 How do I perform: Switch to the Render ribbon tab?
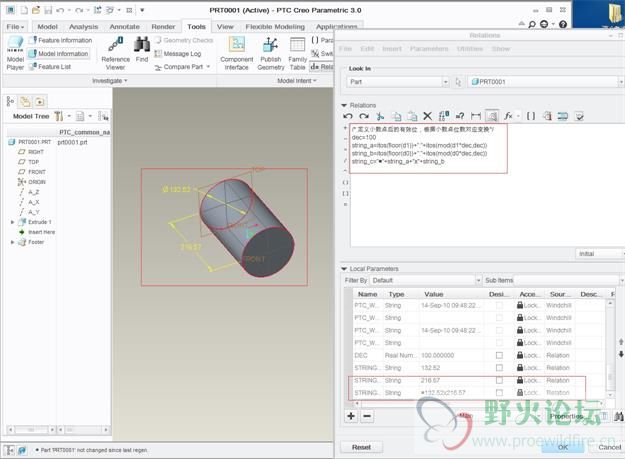pyautogui.click(x=163, y=27)
